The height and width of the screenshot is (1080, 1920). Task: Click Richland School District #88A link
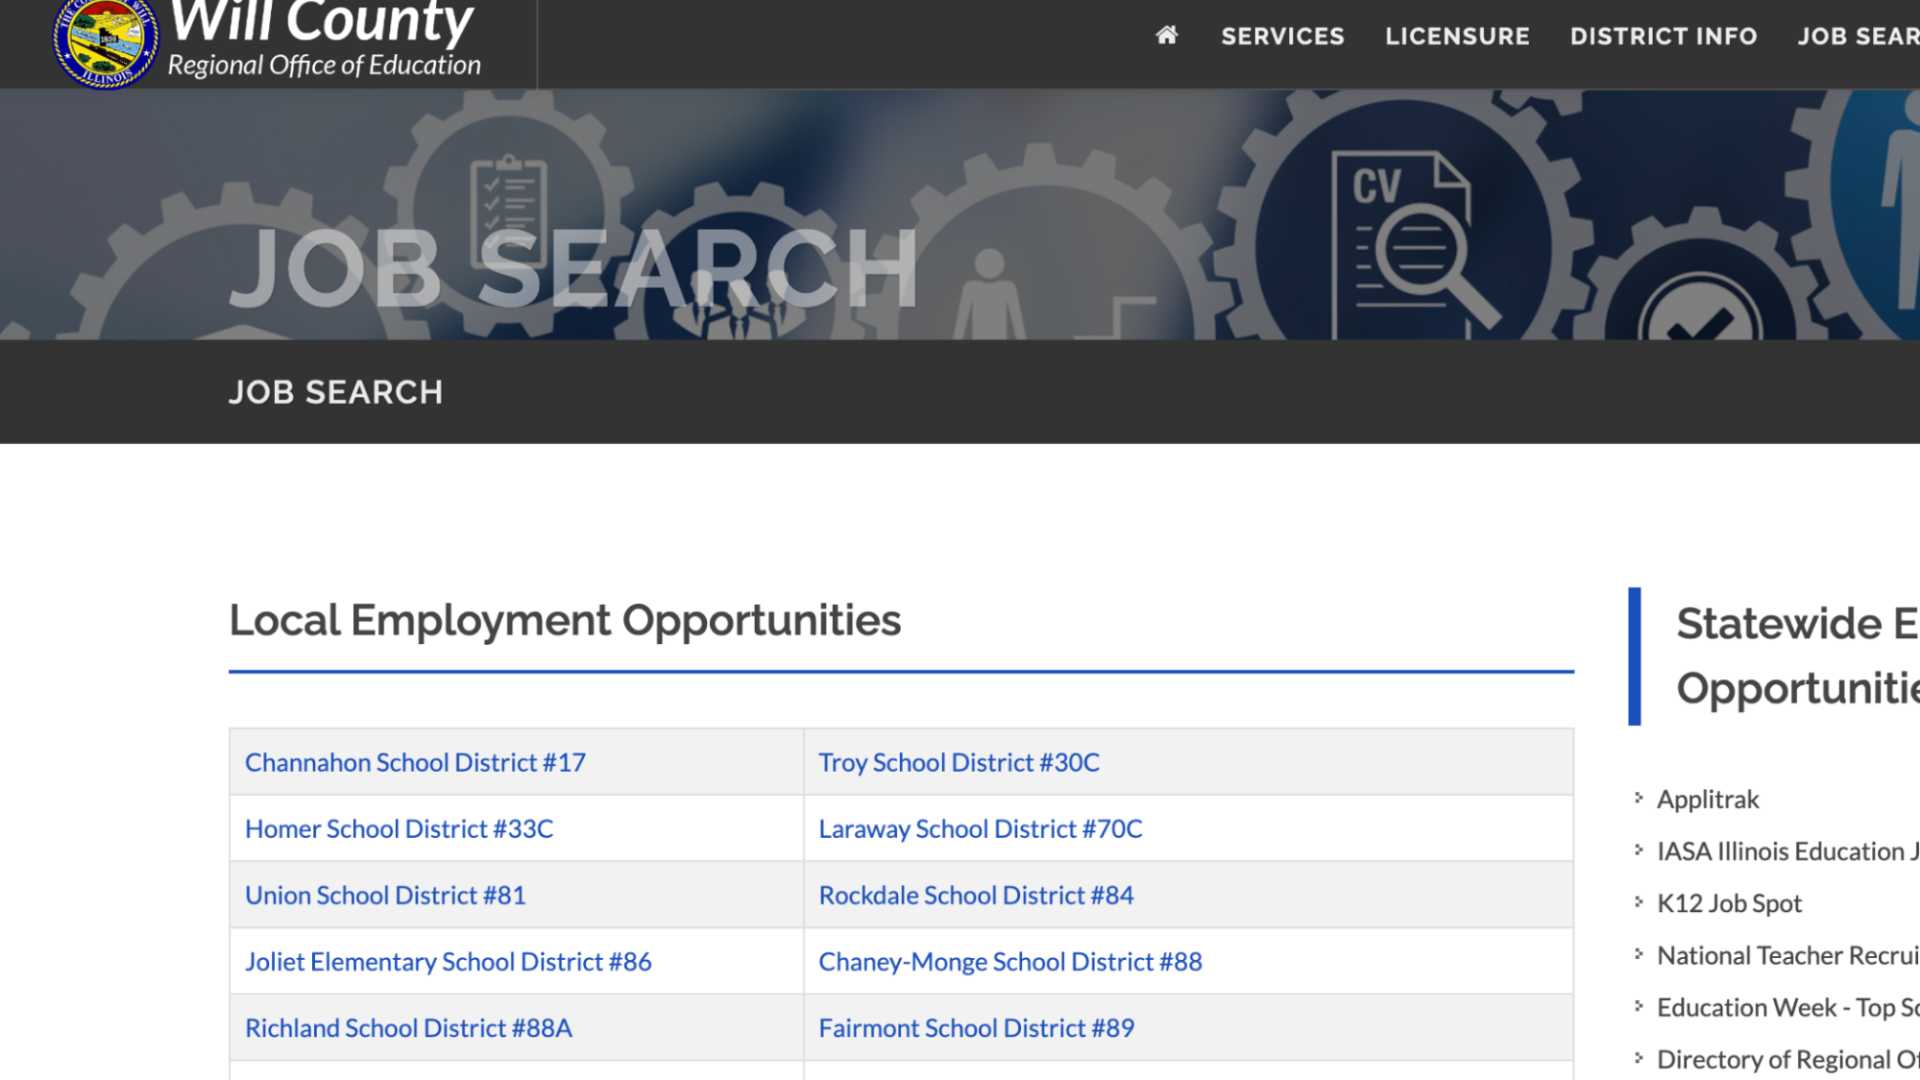[x=408, y=1028]
